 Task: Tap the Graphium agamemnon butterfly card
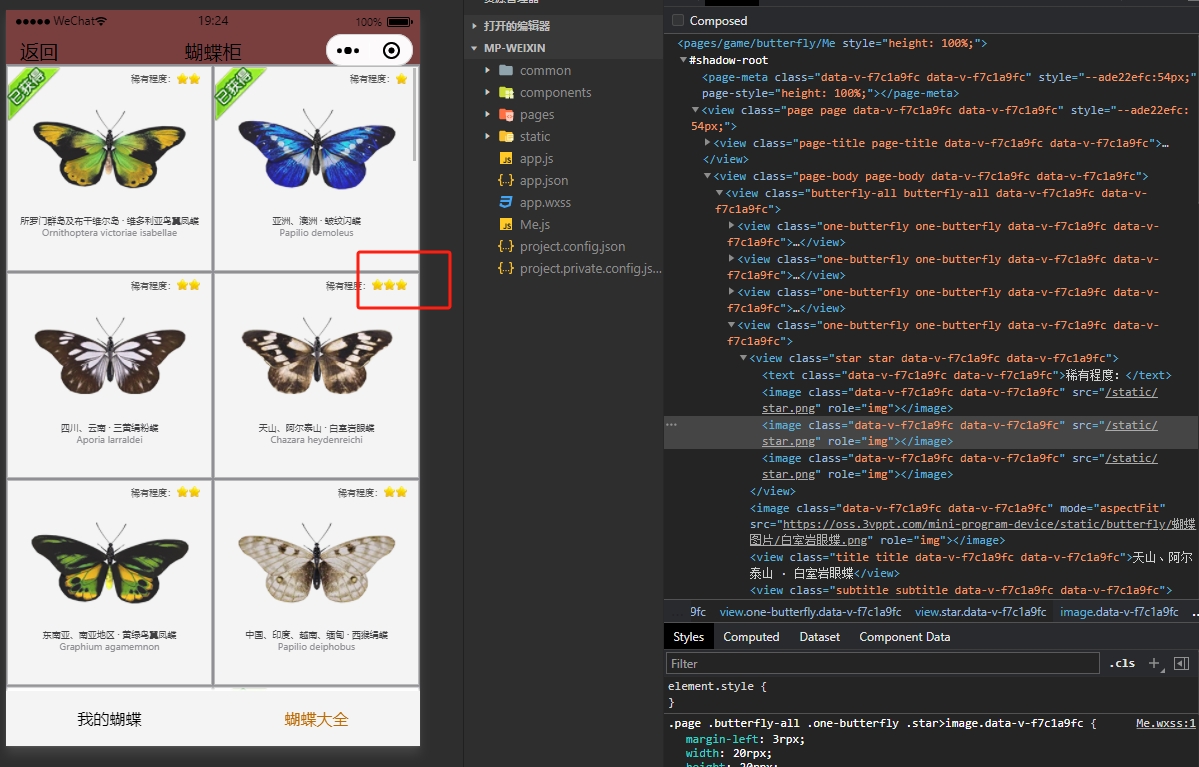109,583
